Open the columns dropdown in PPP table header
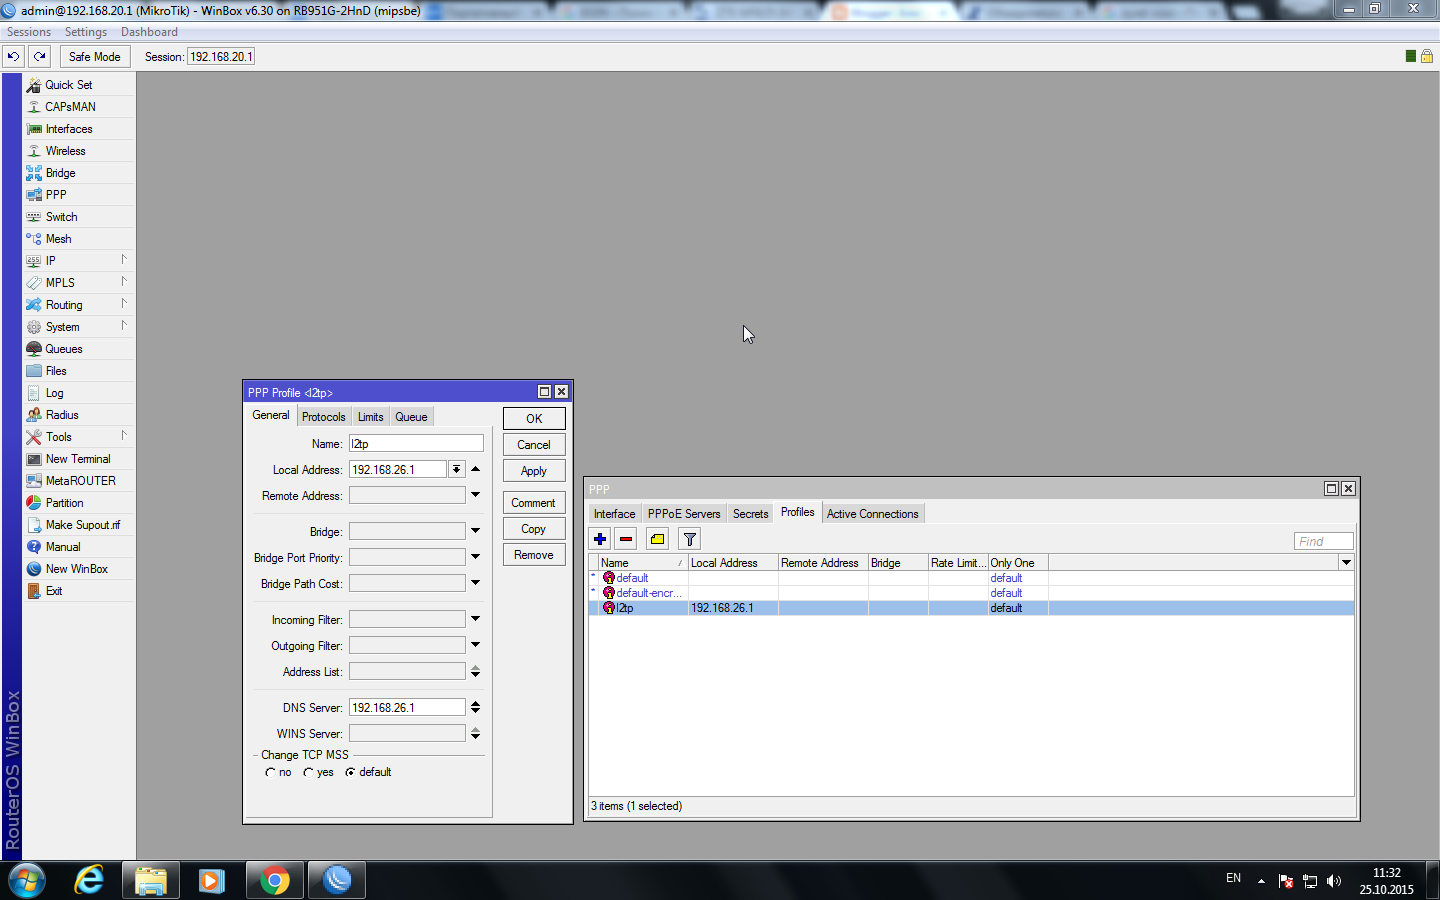1440x900 pixels. point(1346,562)
